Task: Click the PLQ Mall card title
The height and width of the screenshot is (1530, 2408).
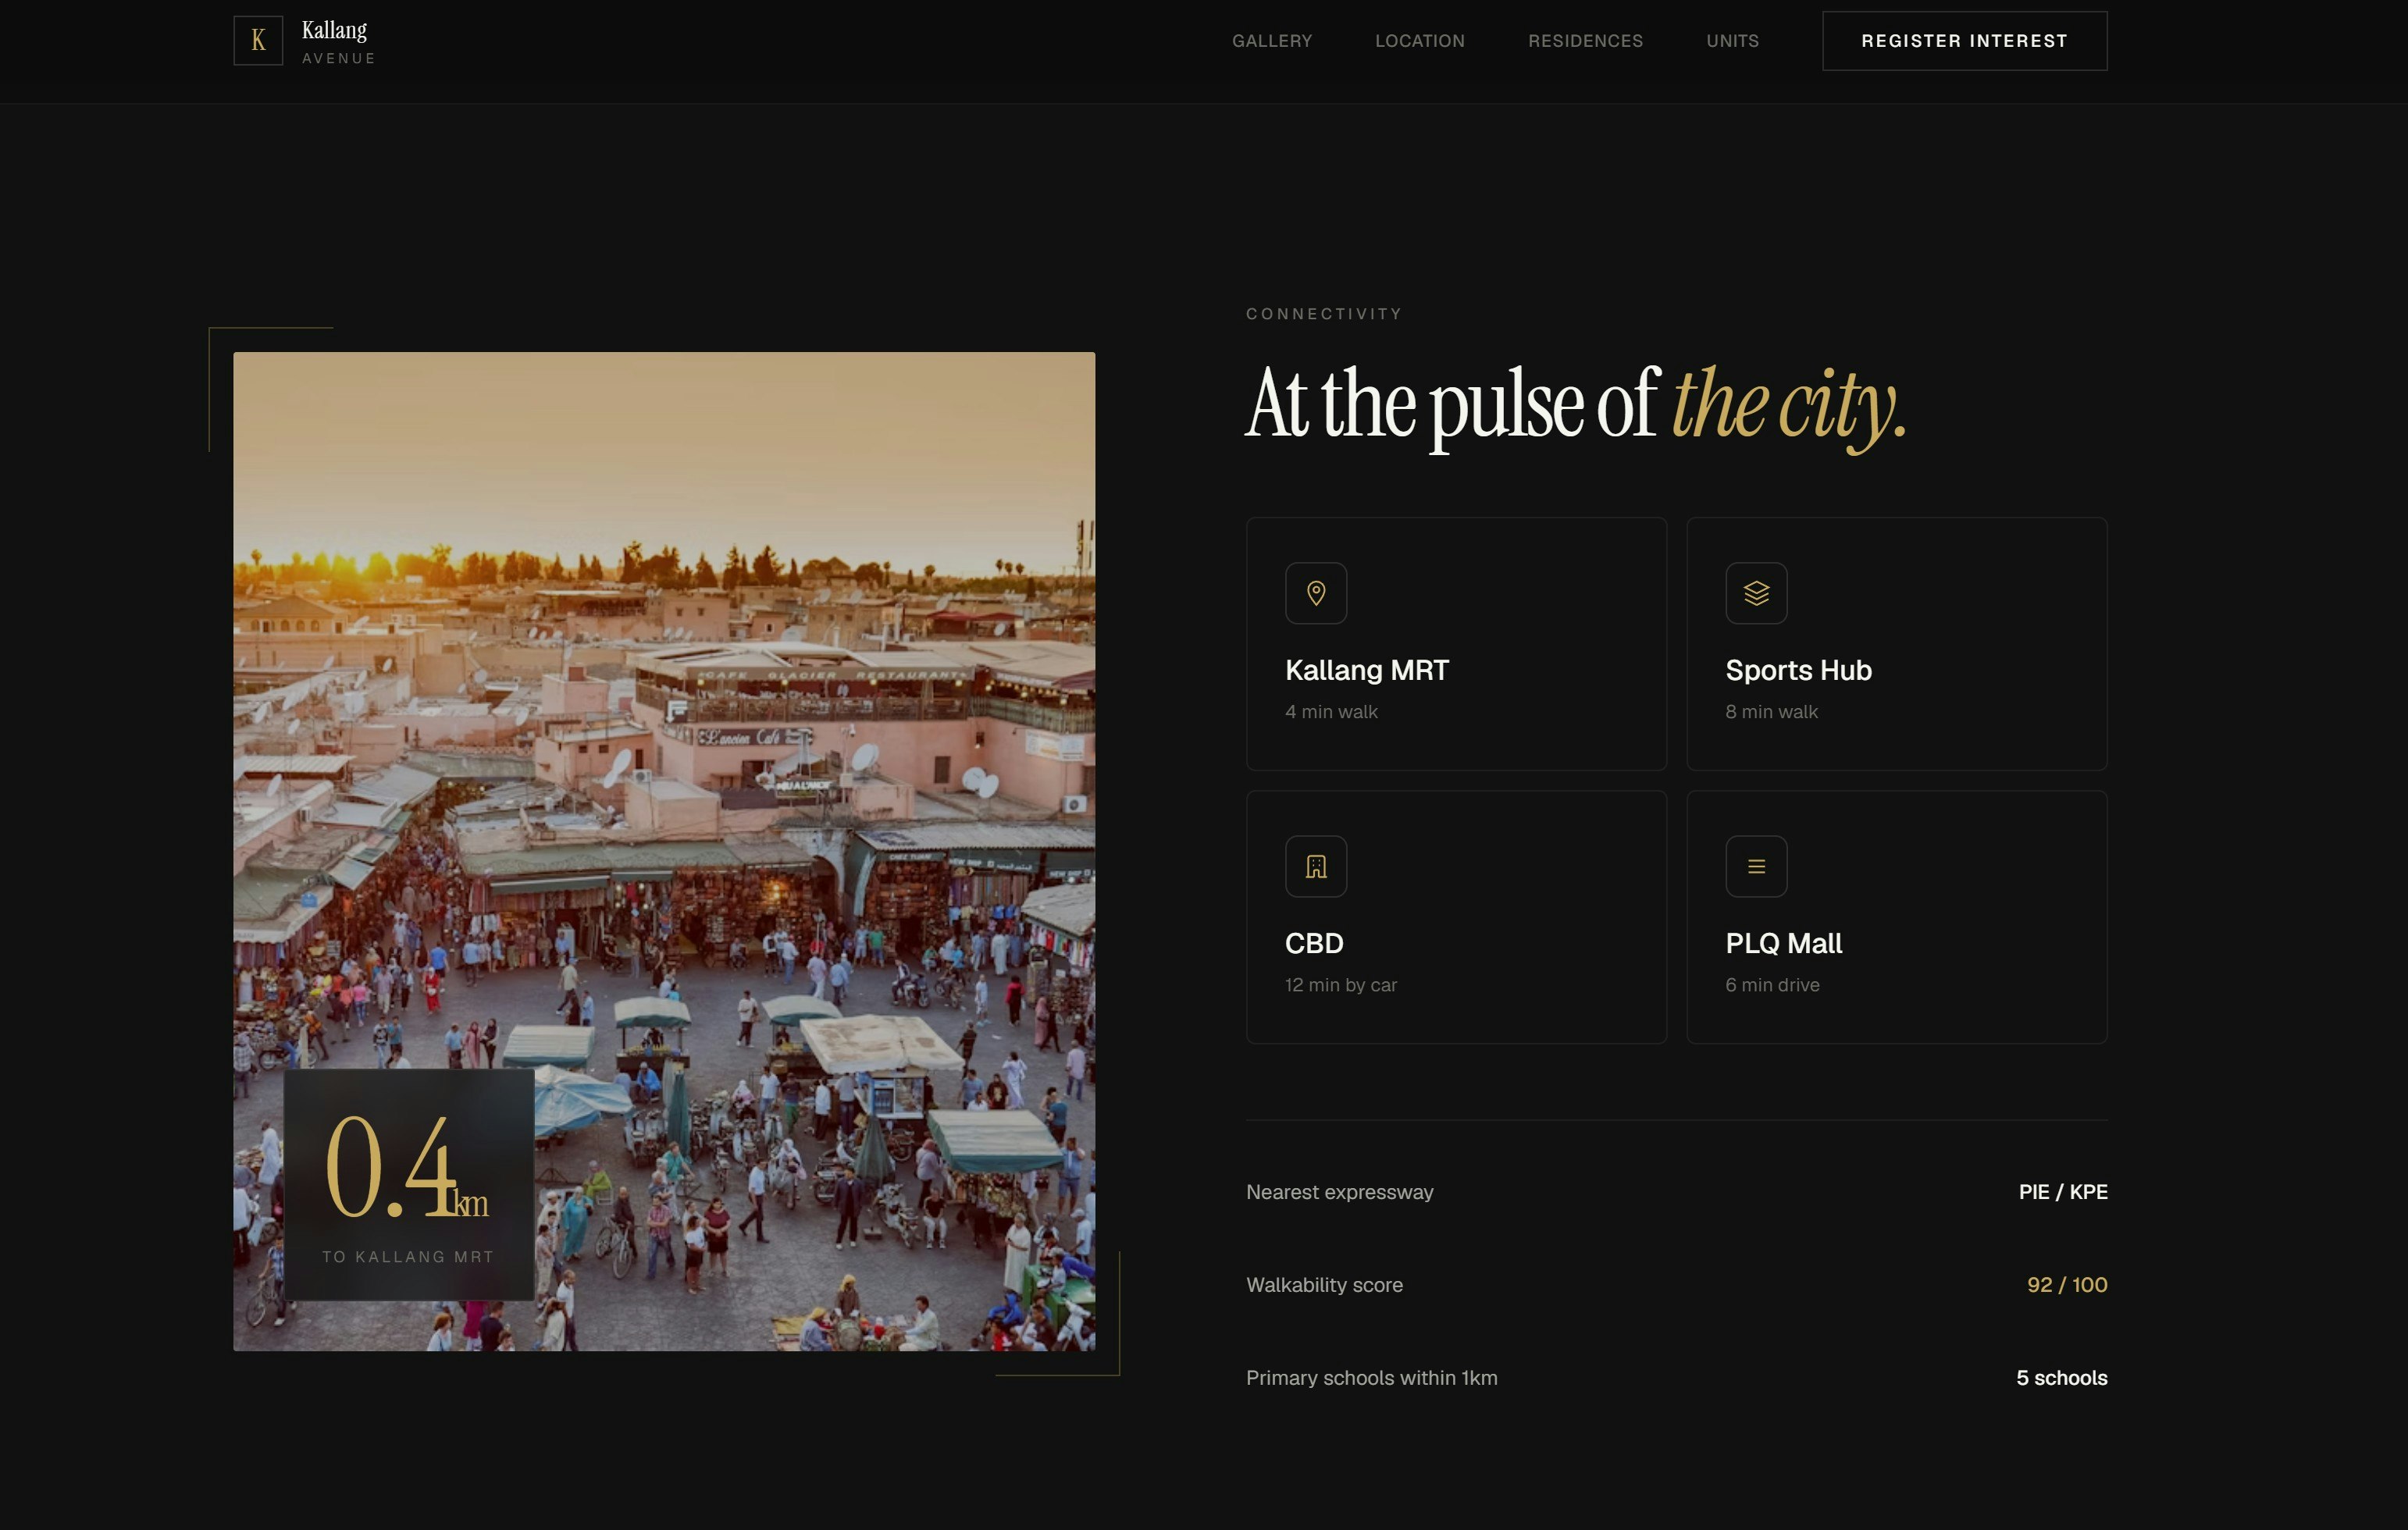Action: (1783, 943)
